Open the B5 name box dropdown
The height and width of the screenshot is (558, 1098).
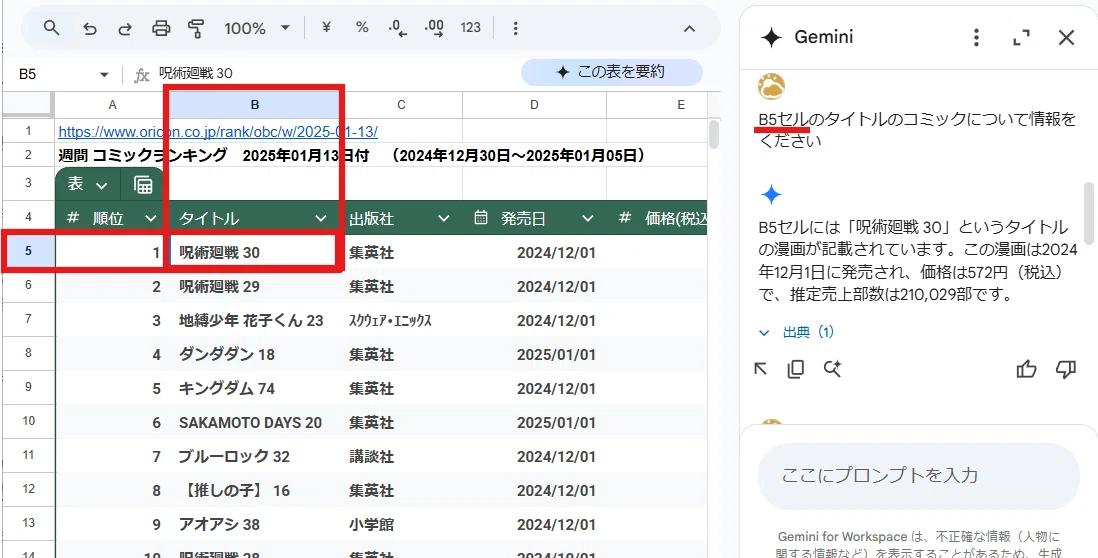pos(104,74)
